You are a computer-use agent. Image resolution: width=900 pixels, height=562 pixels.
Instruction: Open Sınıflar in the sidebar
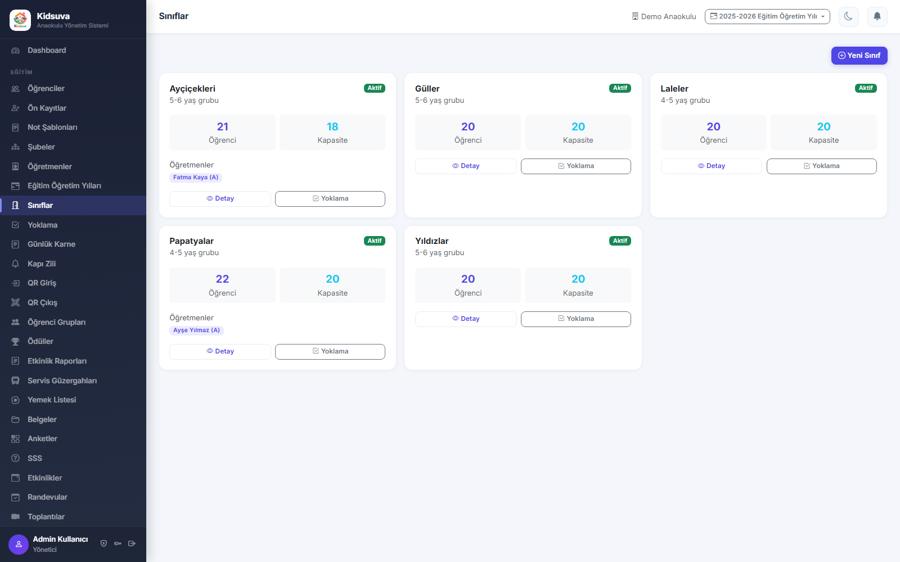click(x=73, y=206)
